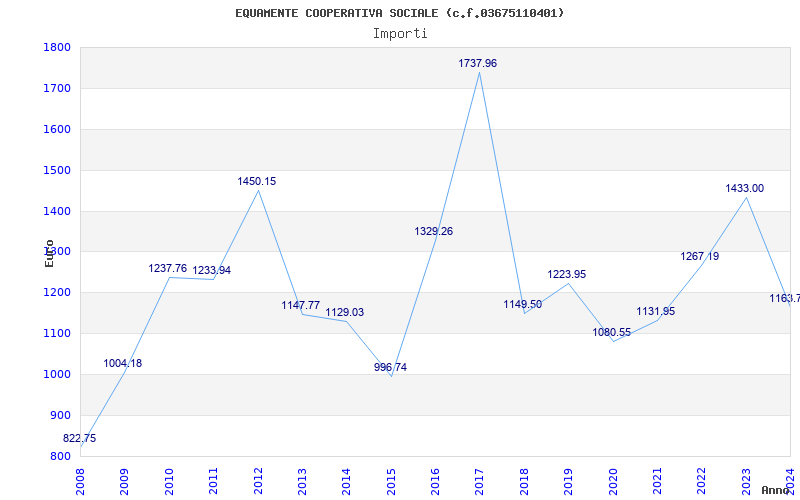
Task: Click the 1800 y-axis tick label
Action: tap(56, 47)
